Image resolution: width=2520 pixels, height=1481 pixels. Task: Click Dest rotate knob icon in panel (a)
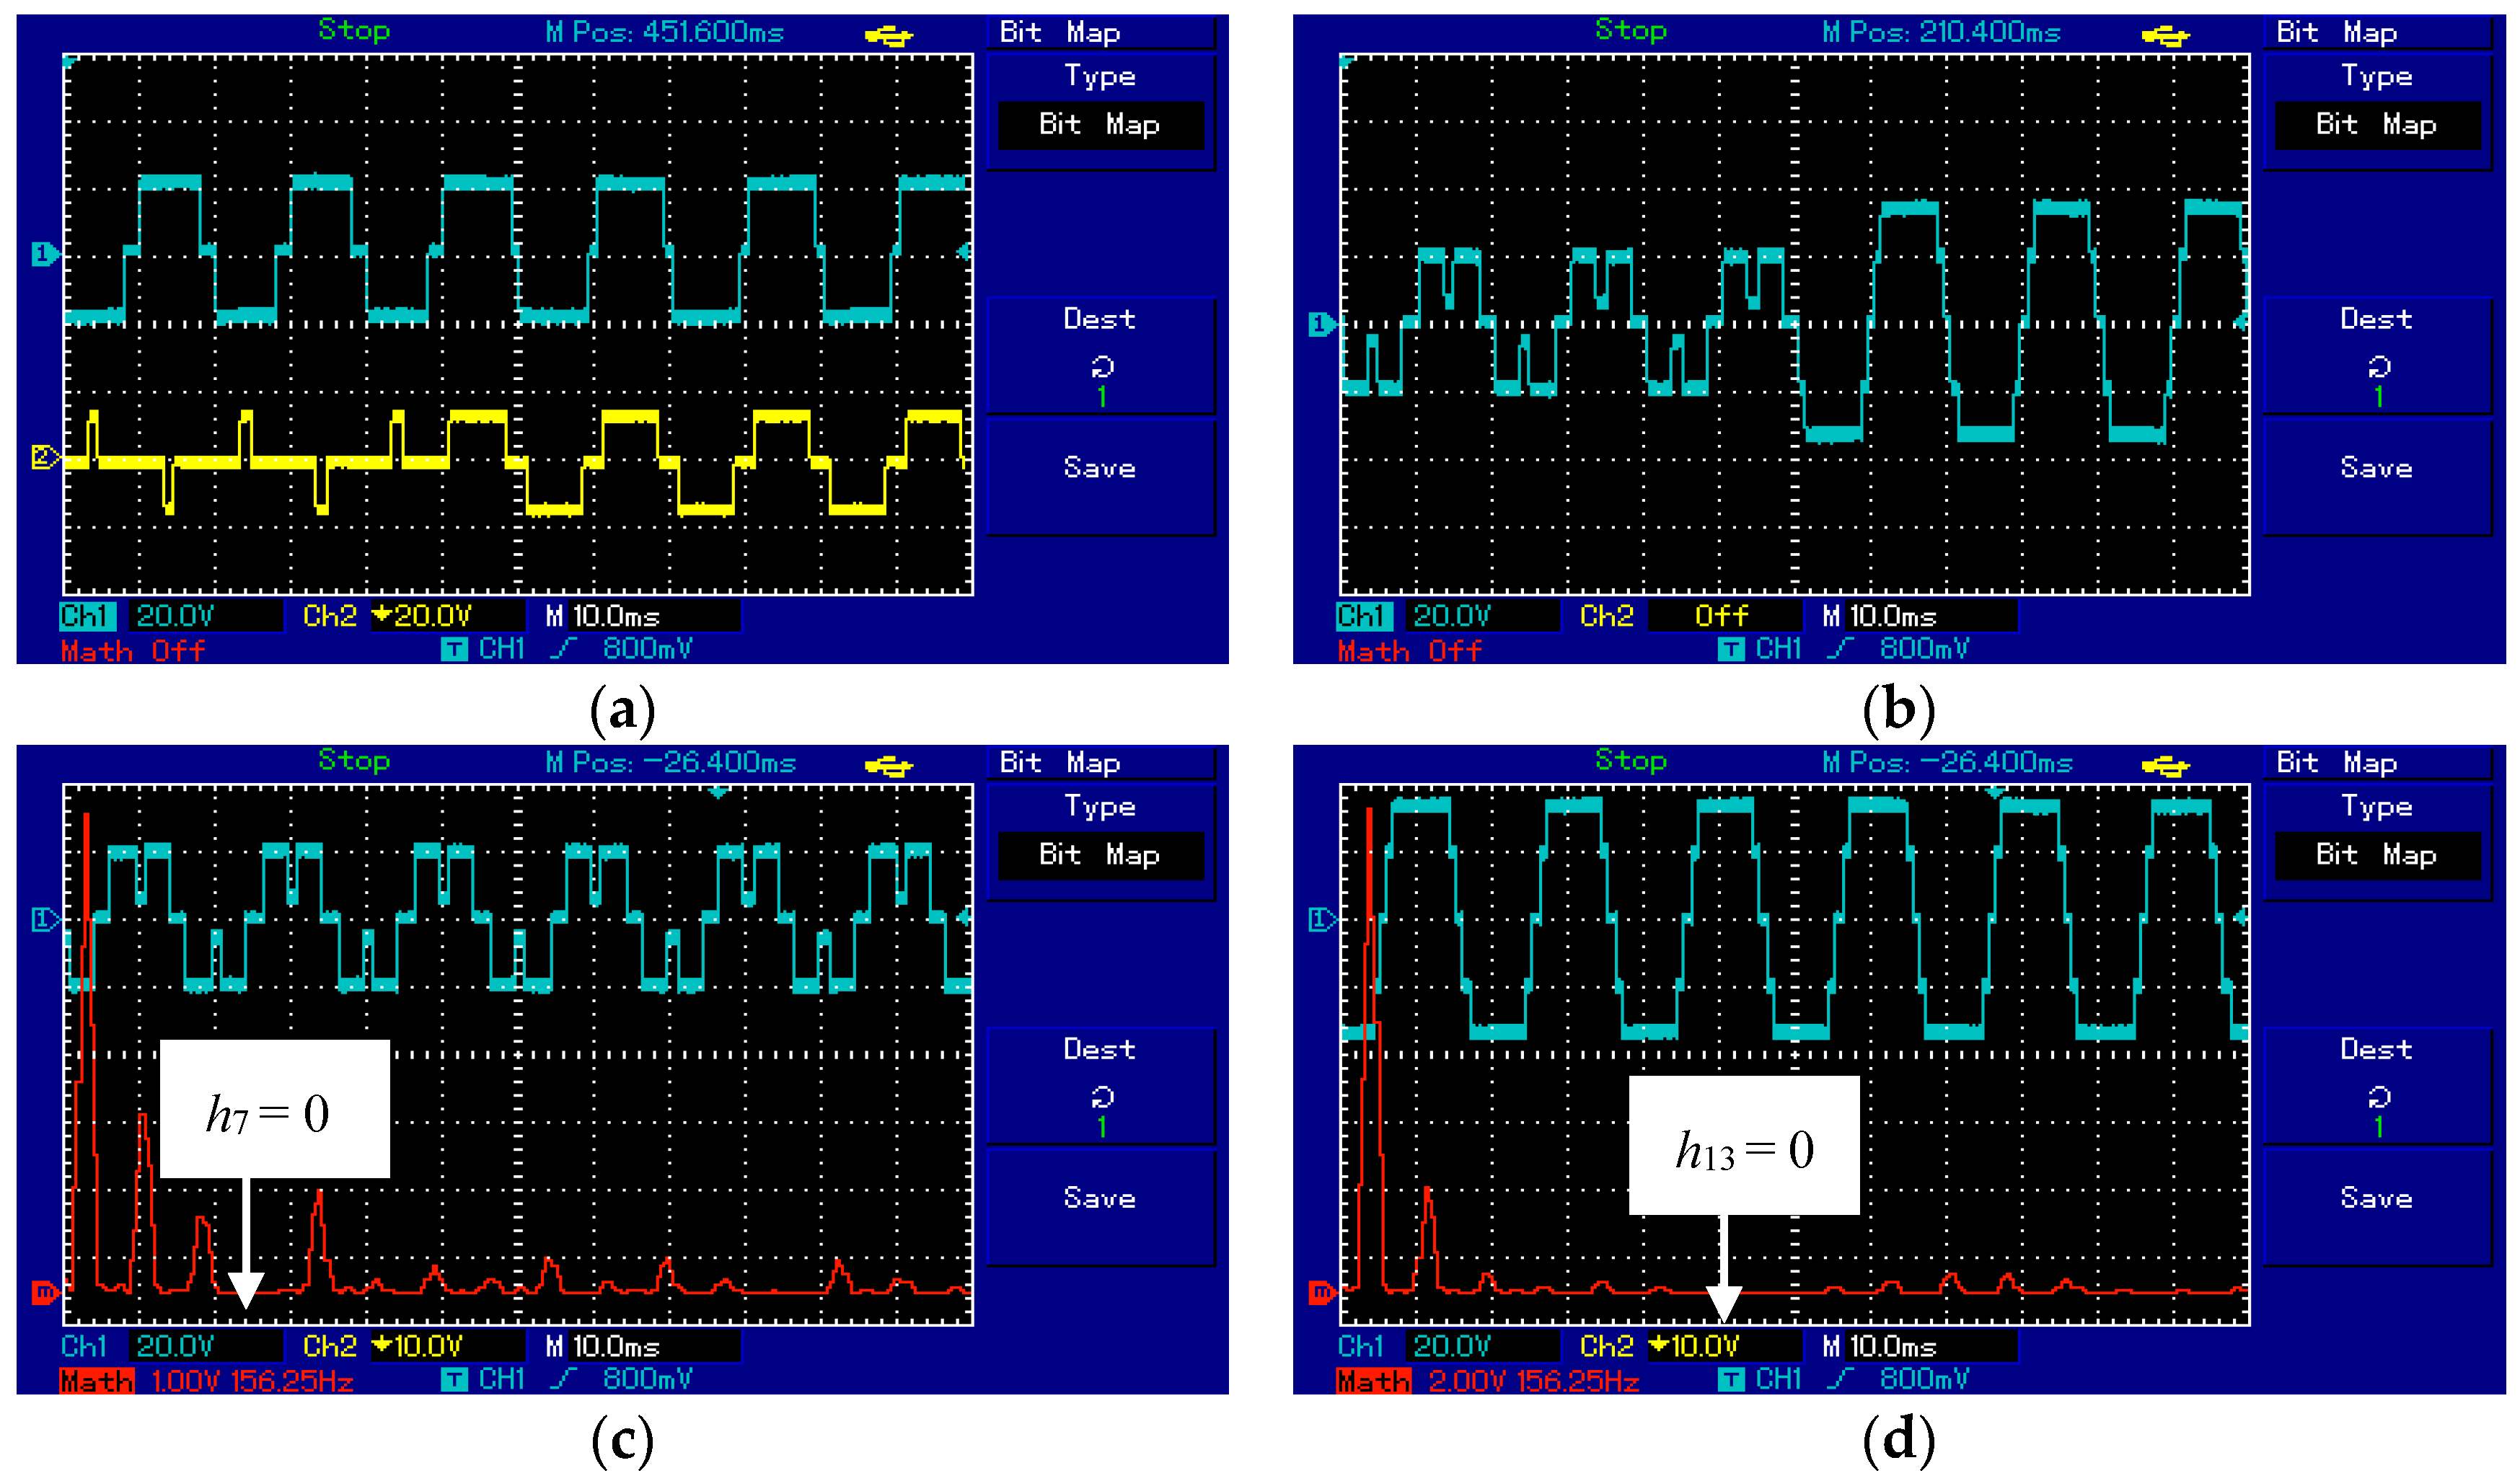pyautogui.click(x=1101, y=367)
